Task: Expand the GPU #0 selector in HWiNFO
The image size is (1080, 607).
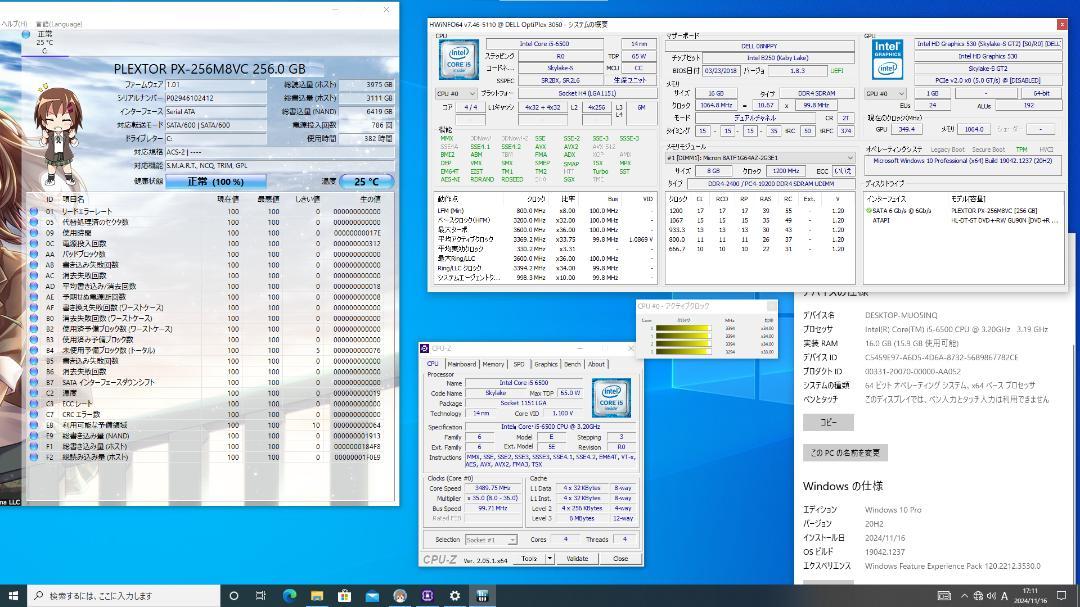Action: (x=885, y=93)
